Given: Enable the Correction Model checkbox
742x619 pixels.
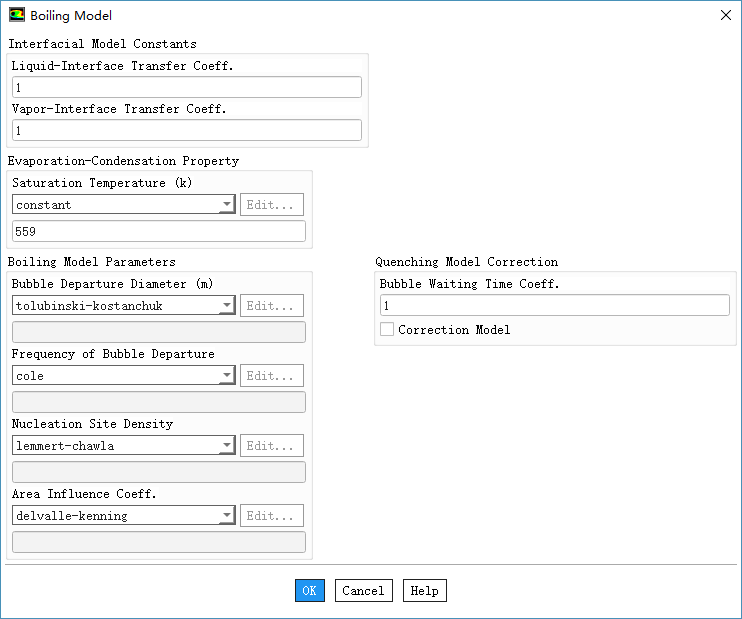Looking at the screenshot, I should 387,329.
